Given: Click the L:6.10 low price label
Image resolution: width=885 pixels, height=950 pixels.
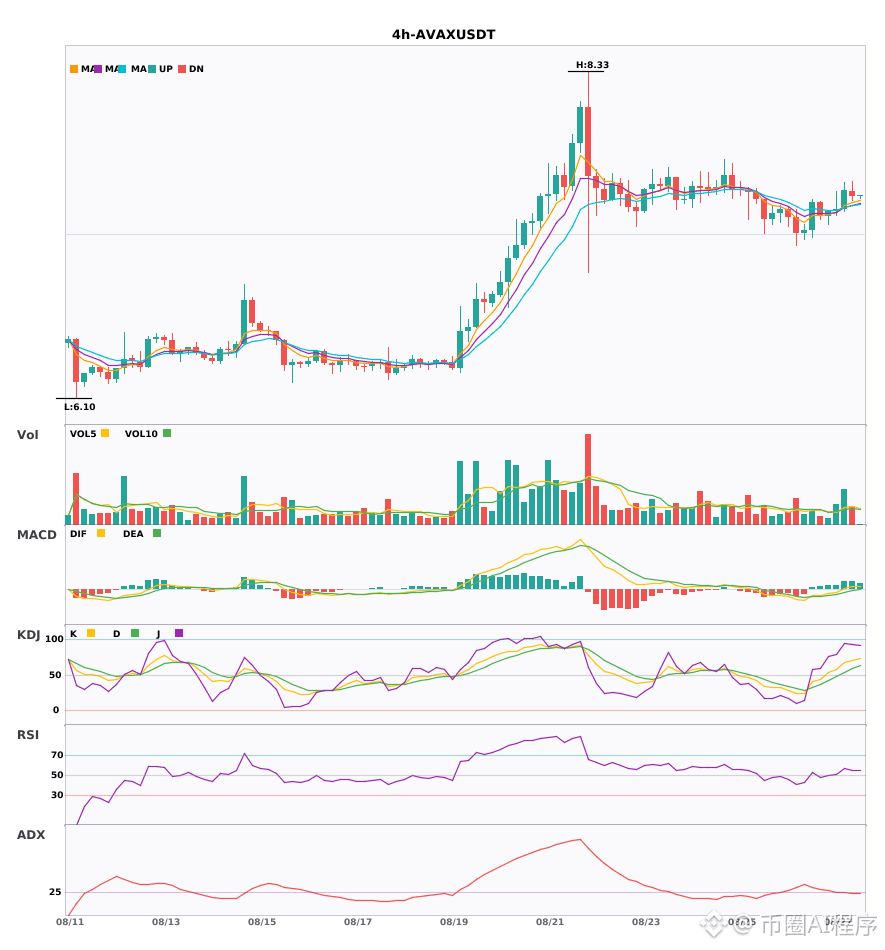Looking at the screenshot, I should point(80,407).
